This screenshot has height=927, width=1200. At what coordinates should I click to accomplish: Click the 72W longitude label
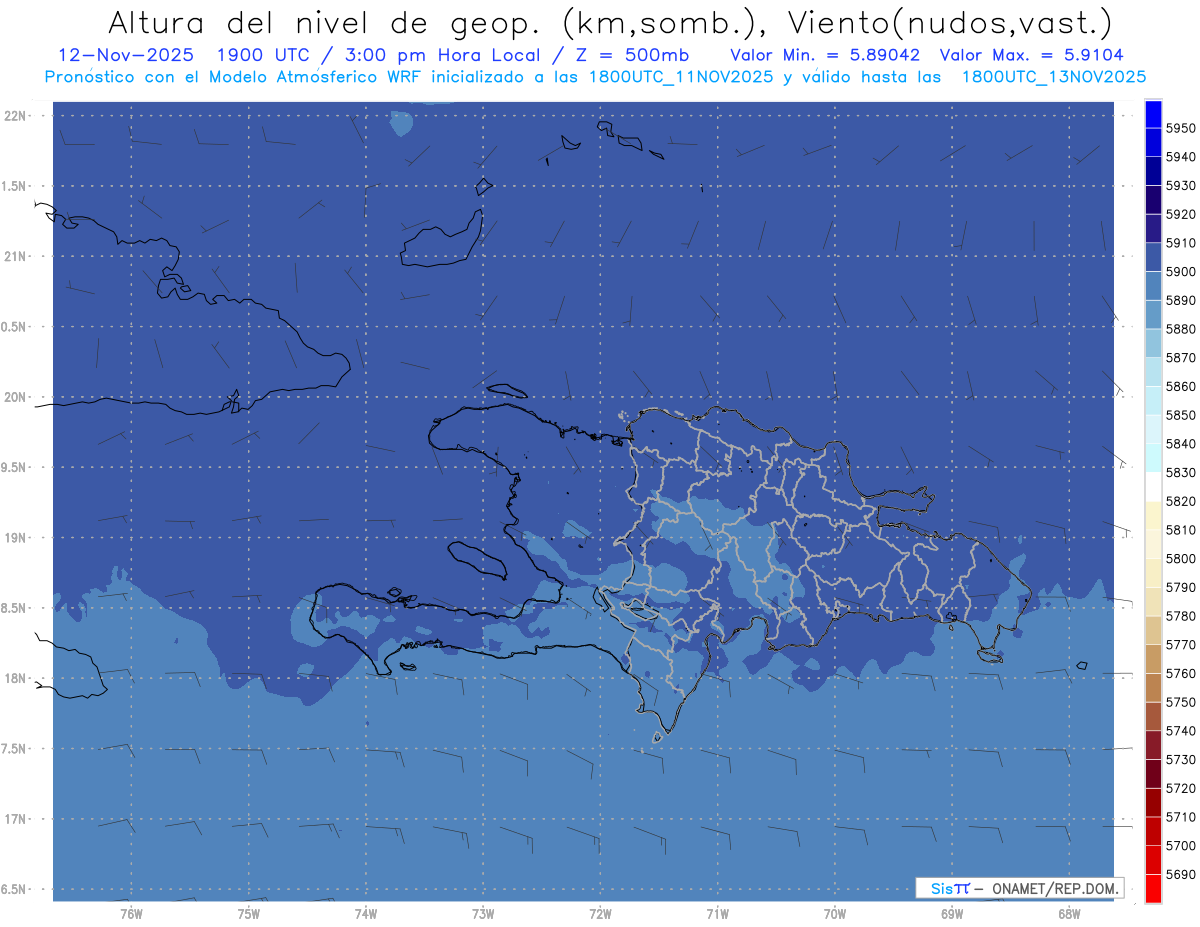pos(601,914)
